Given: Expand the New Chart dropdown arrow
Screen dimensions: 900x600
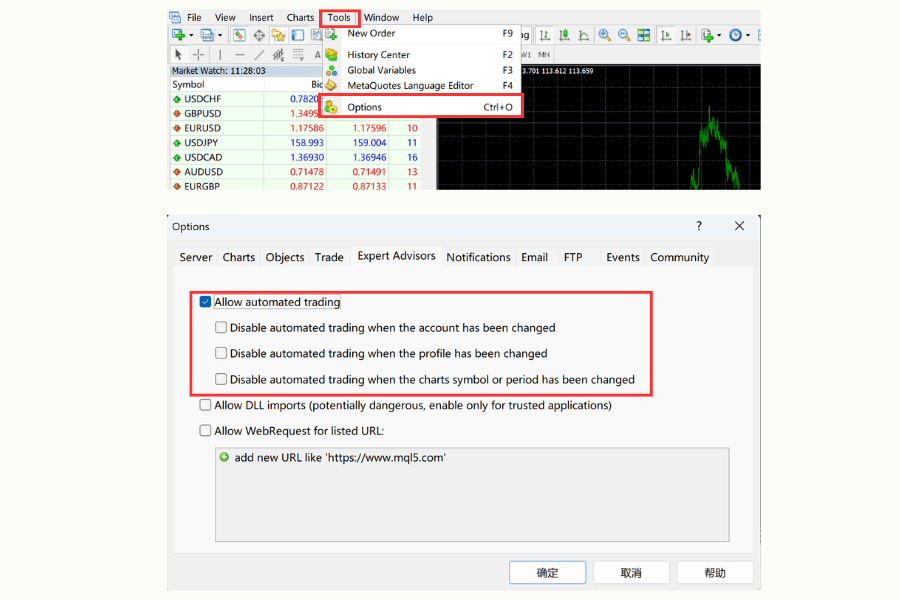Looking at the screenshot, I should [191, 36].
